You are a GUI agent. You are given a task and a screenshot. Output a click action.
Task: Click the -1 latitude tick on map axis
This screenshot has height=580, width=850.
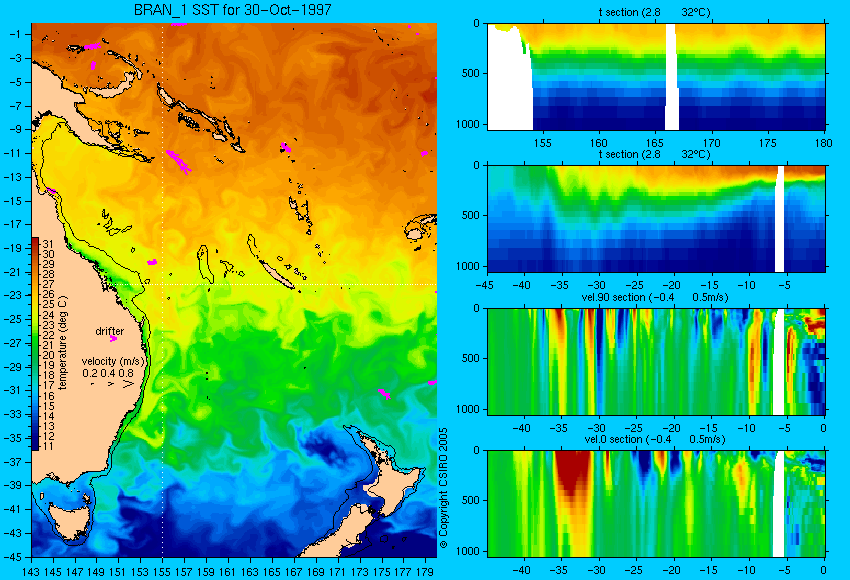[15, 34]
